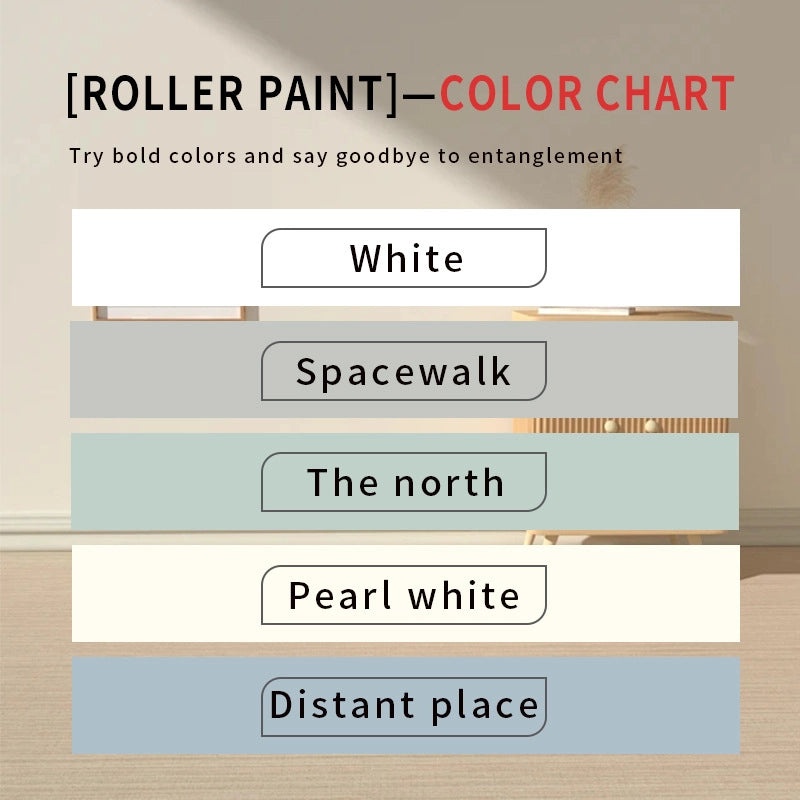Screen dimensions: 800x800
Task: Choose the 'The north' label box
Action: [404, 482]
